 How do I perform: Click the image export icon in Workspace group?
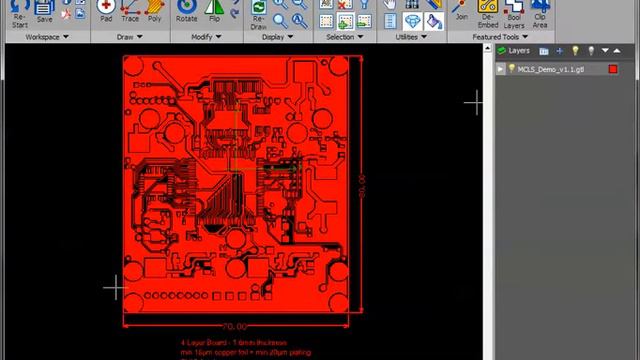(80, 14)
